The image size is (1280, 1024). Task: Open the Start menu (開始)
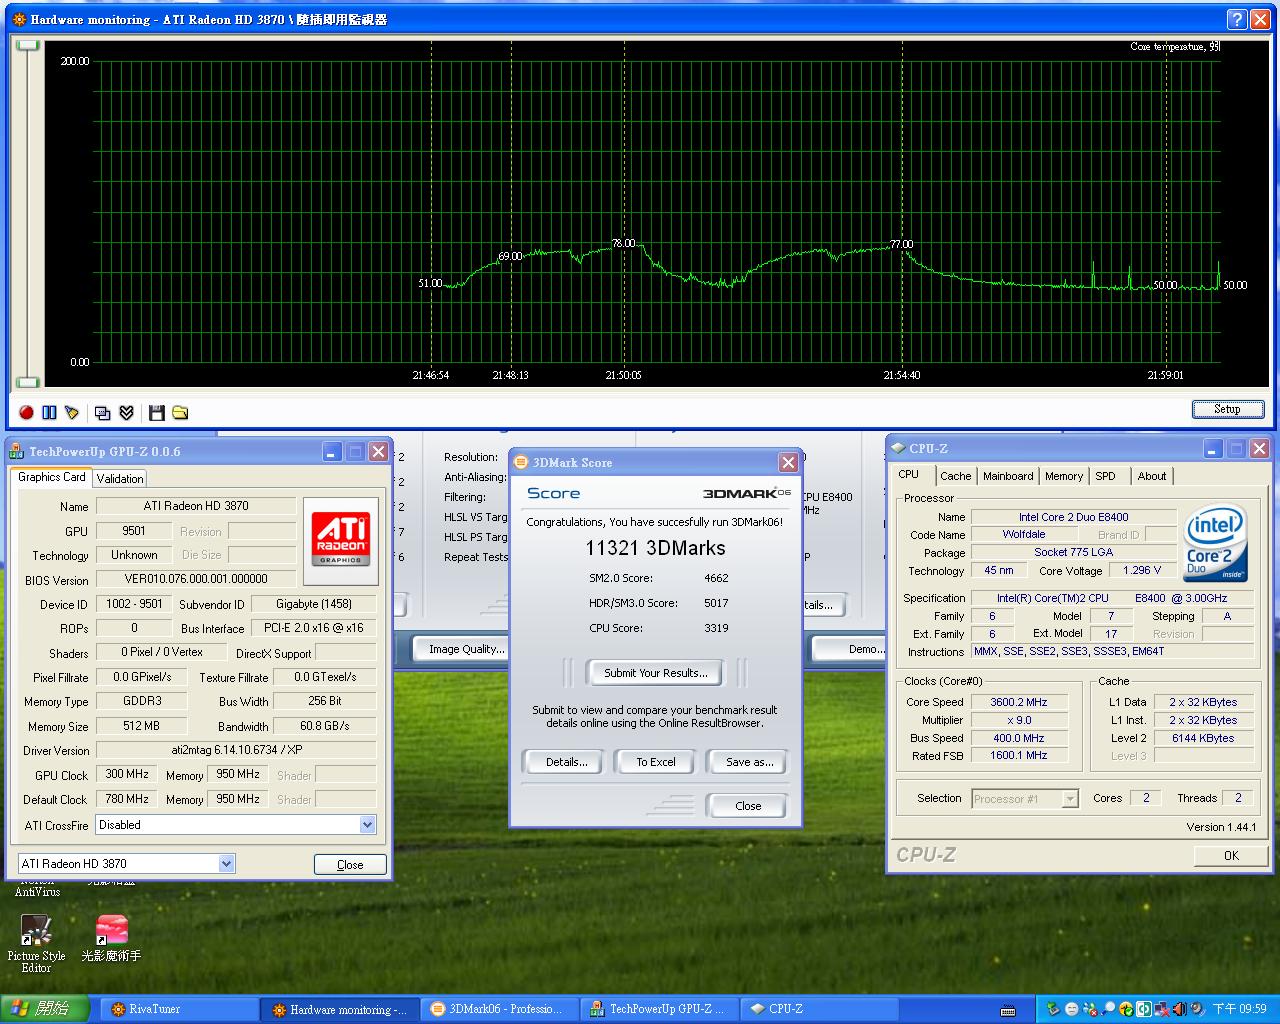point(44,1009)
